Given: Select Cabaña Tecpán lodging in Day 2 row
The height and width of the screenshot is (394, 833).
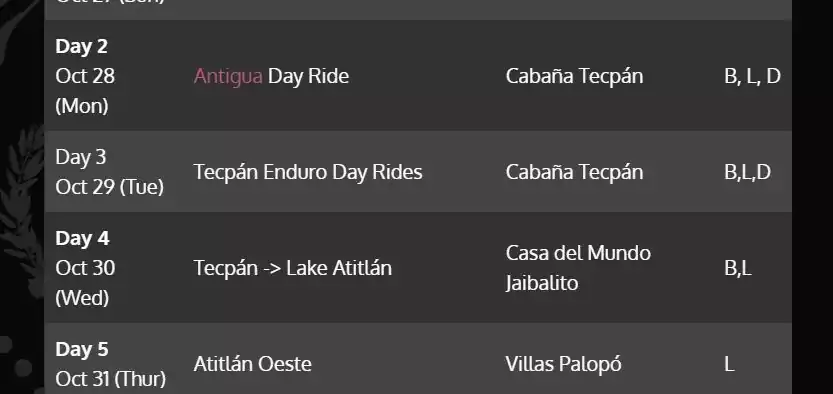Looking at the screenshot, I should (x=574, y=76).
